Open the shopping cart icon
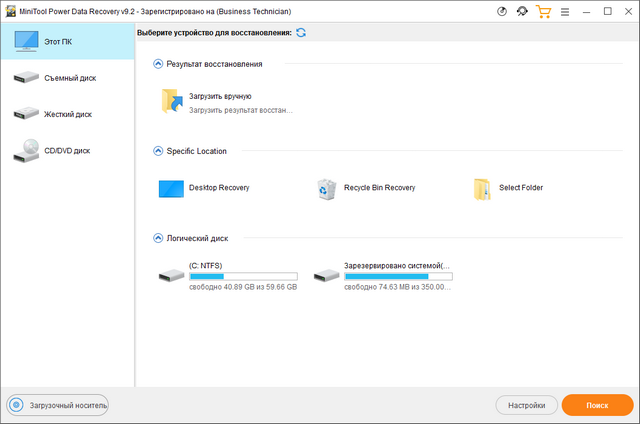This screenshot has width=640, height=424. [544, 11]
